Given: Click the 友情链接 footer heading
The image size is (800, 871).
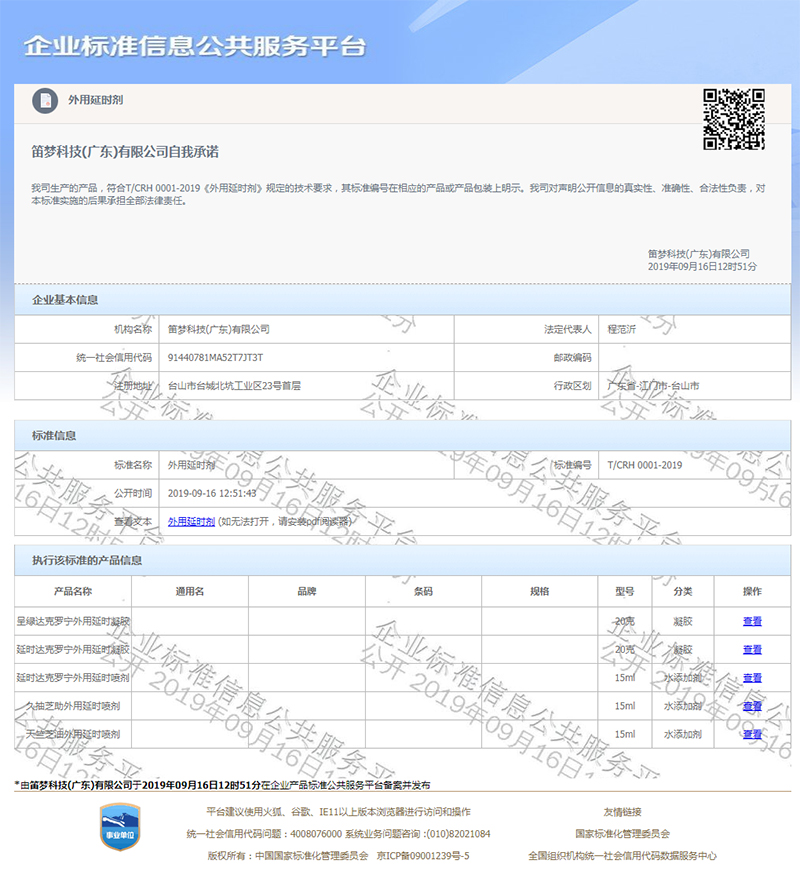Looking at the screenshot, I should [x=622, y=812].
